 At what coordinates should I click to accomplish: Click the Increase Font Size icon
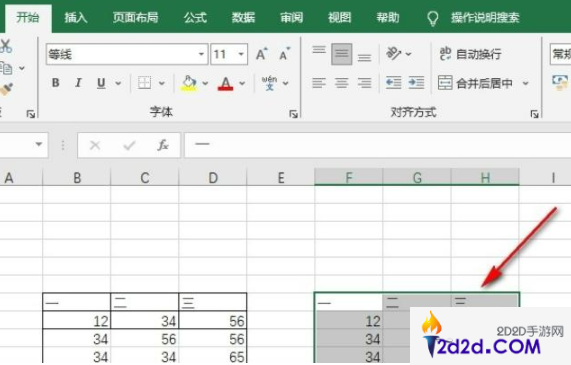click(x=262, y=54)
